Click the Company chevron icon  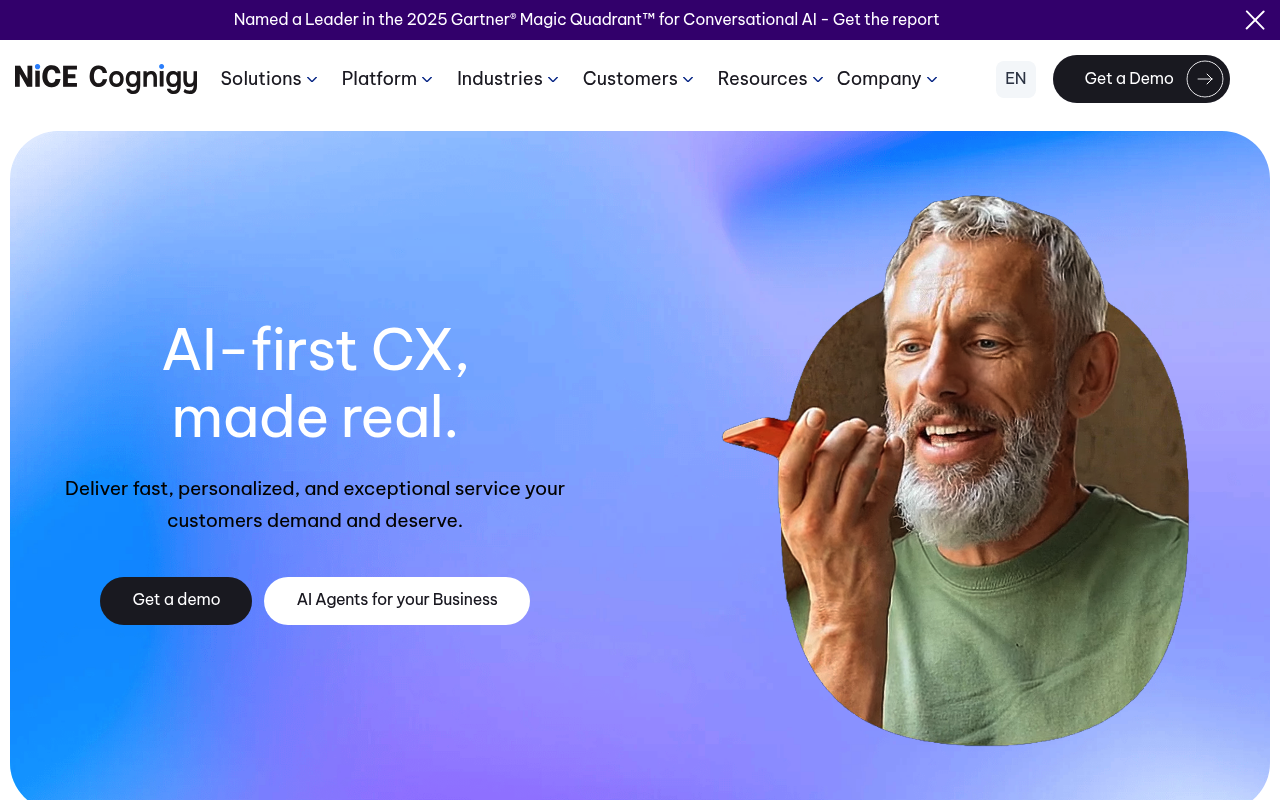pyautogui.click(x=932, y=80)
